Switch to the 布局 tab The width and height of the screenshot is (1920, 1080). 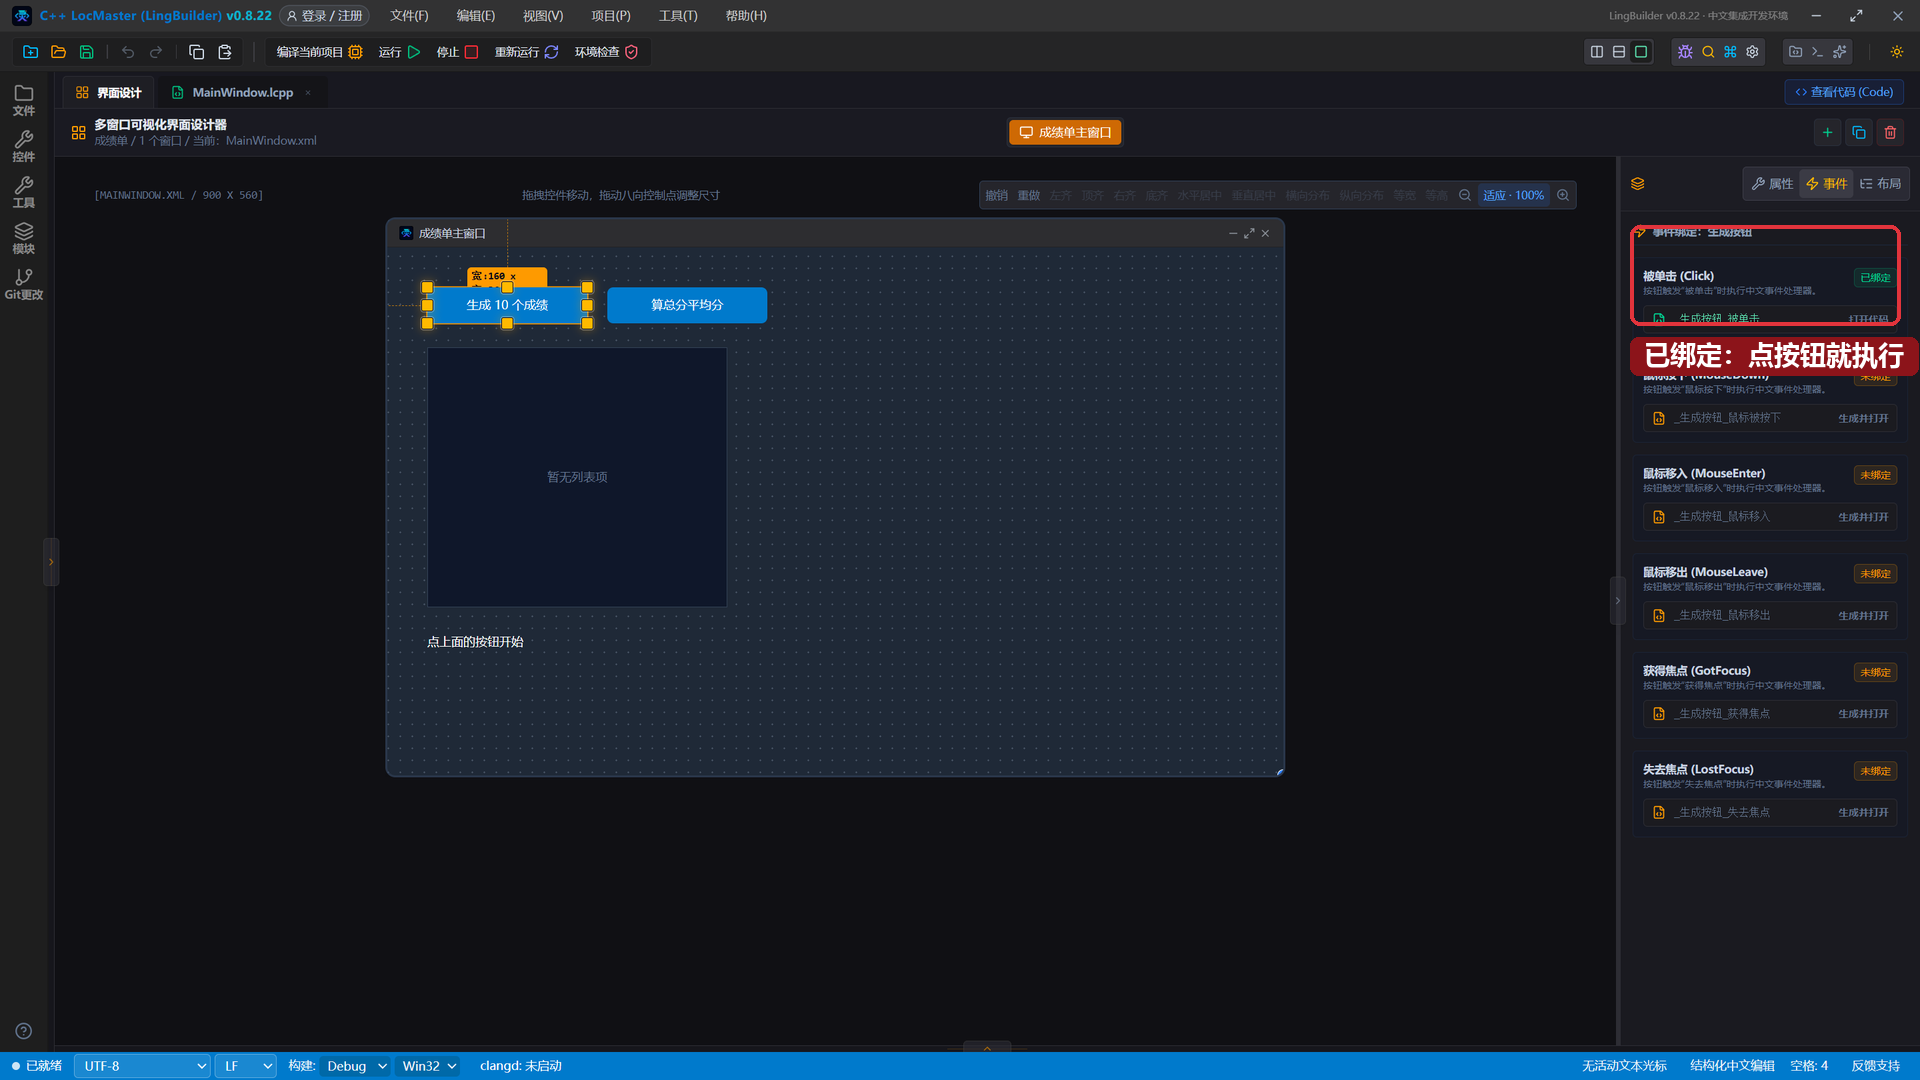tap(1880, 184)
